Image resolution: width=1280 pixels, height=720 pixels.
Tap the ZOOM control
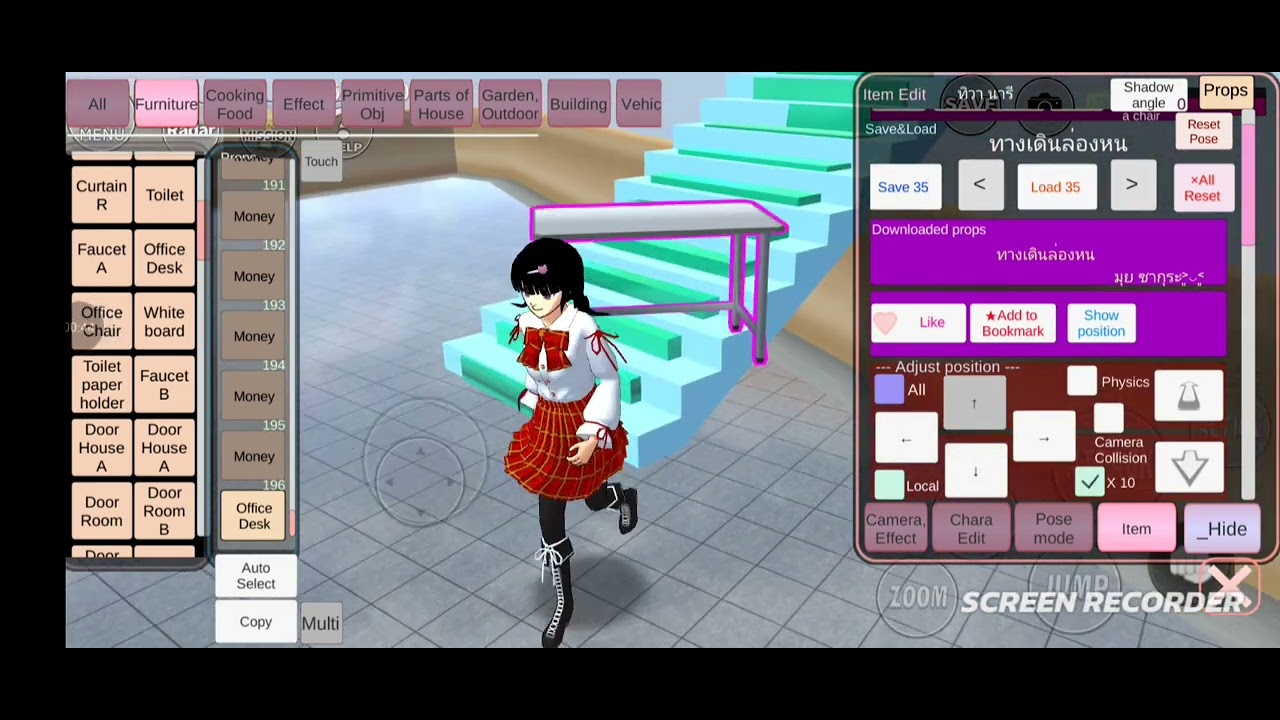tap(917, 597)
